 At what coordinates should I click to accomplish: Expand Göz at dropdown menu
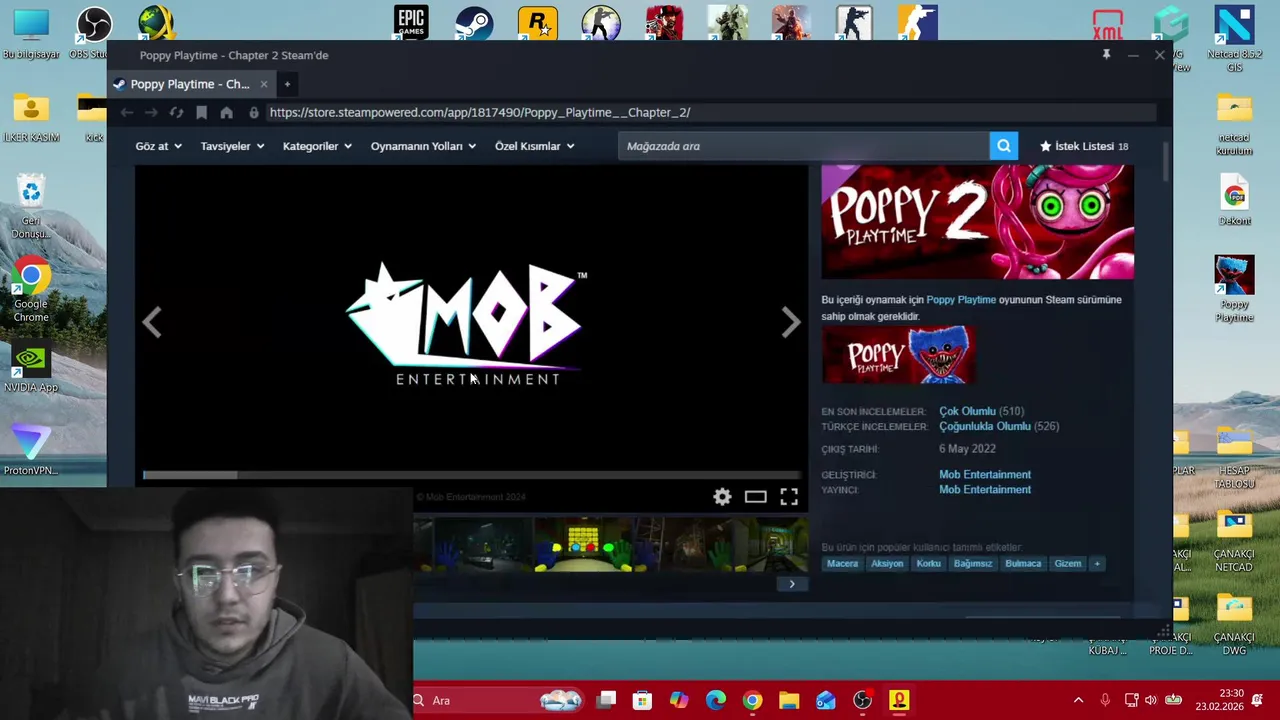coord(158,146)
